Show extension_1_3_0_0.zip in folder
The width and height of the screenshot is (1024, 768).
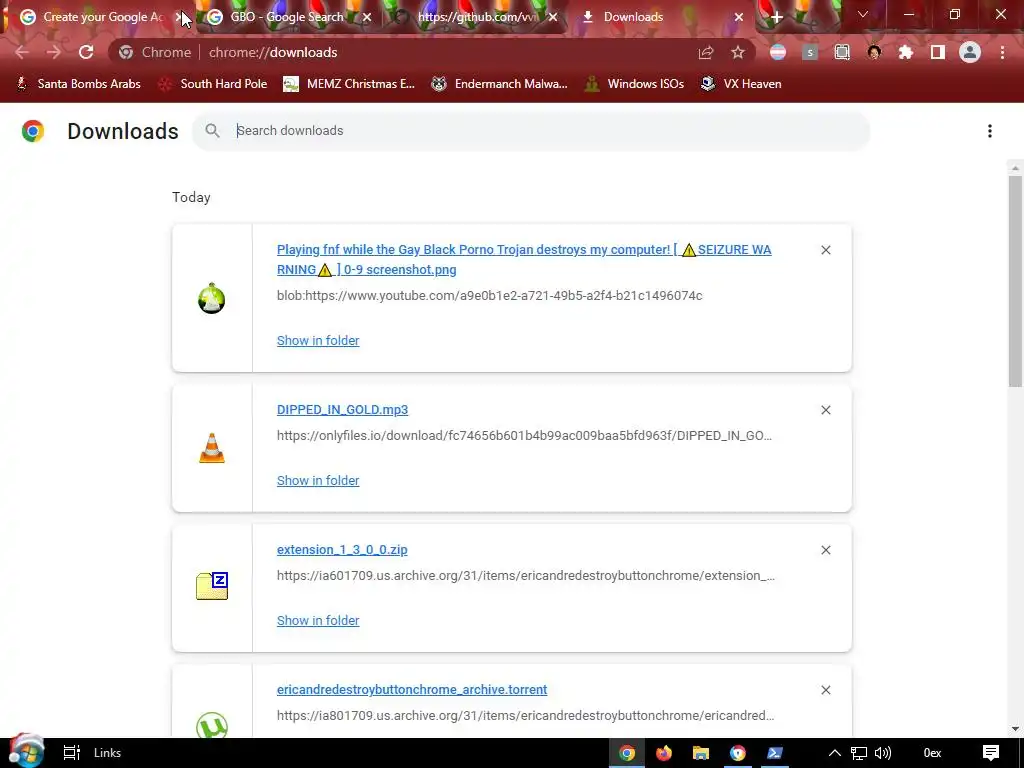click(x=318, y=621)
